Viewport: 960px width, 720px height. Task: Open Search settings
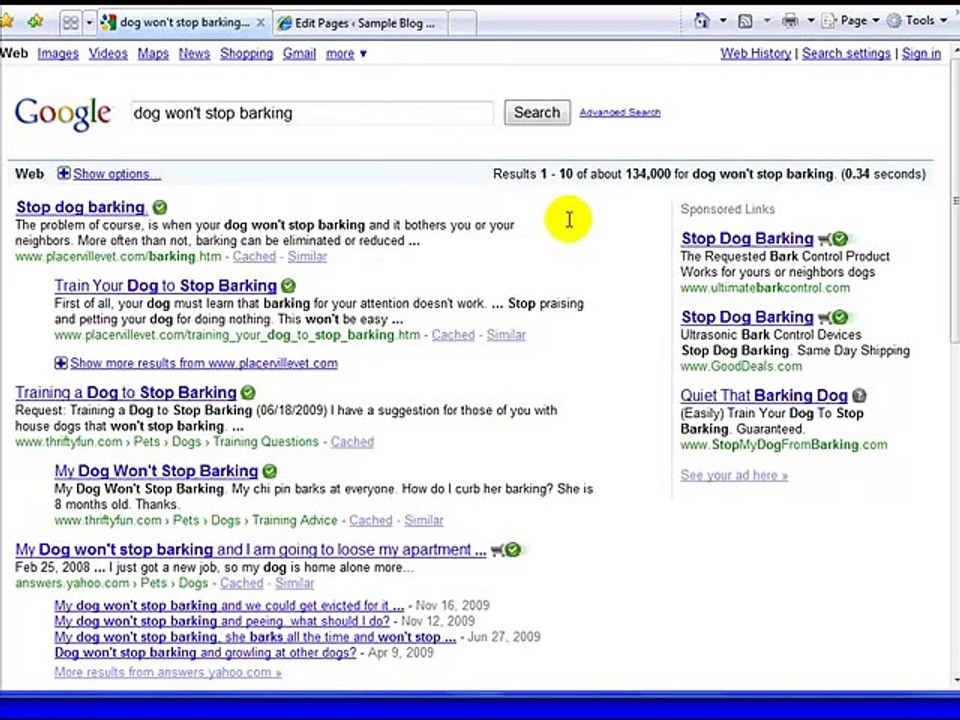tap(846, 54)
